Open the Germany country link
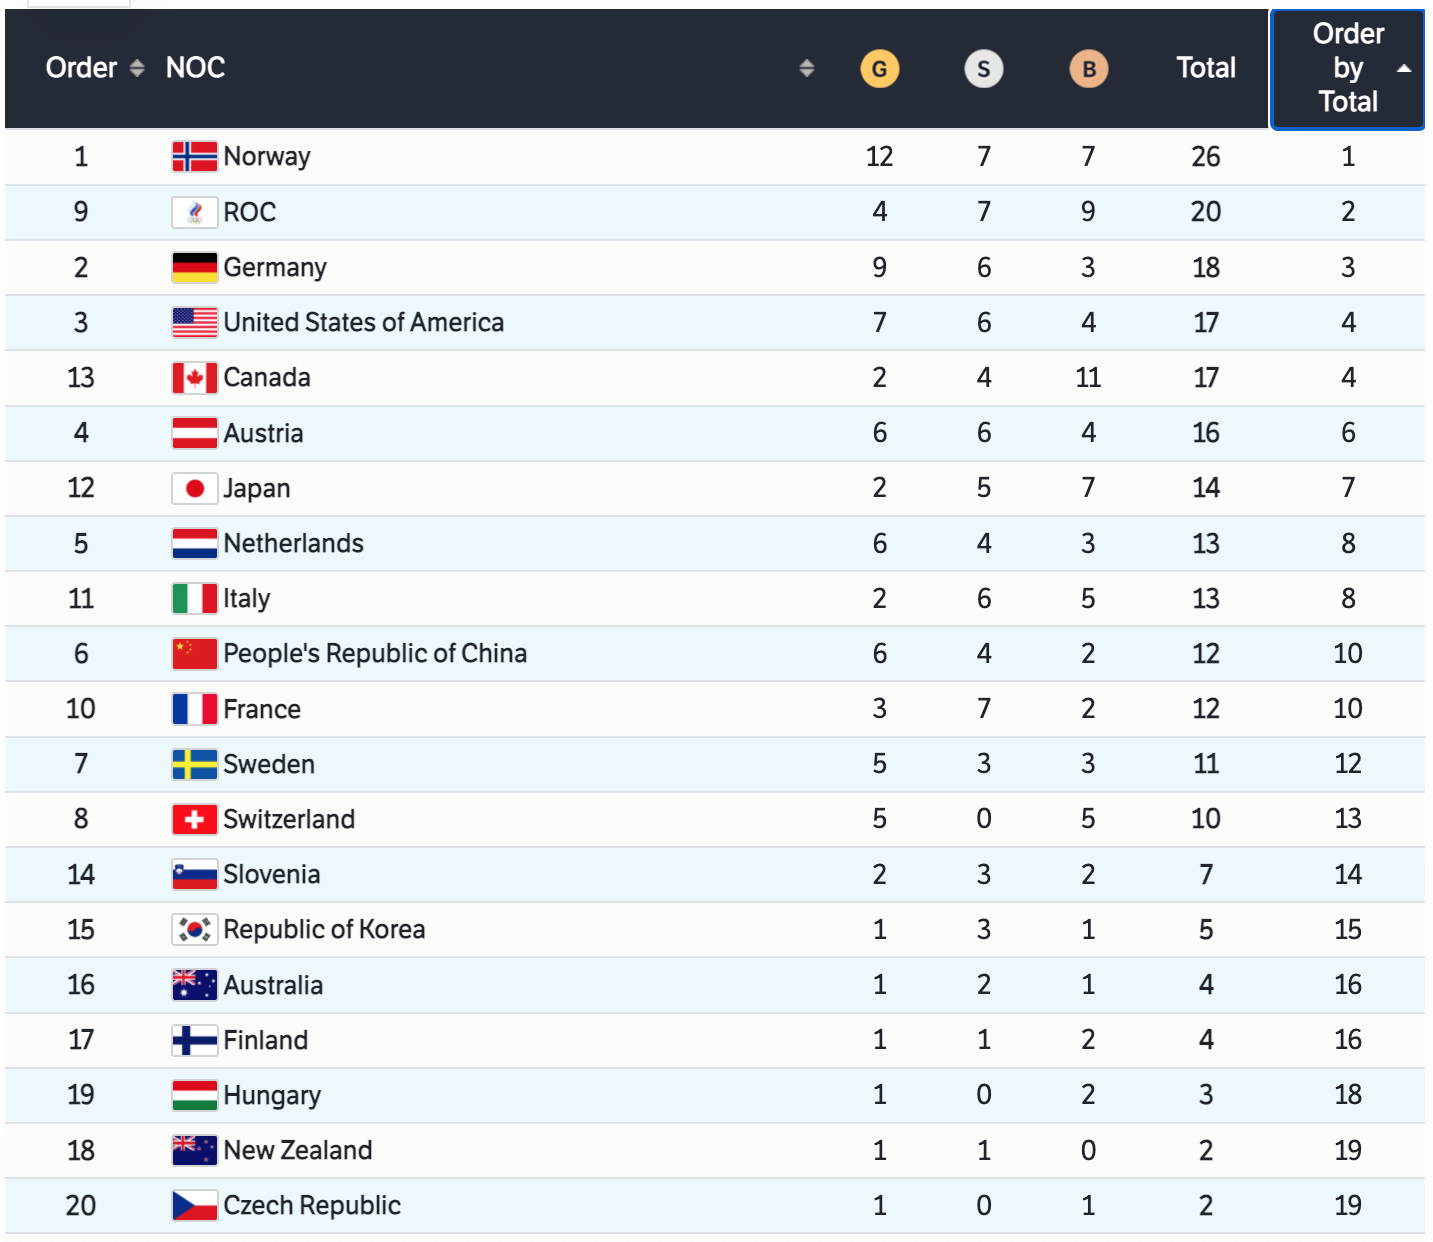 click(275, 268)
